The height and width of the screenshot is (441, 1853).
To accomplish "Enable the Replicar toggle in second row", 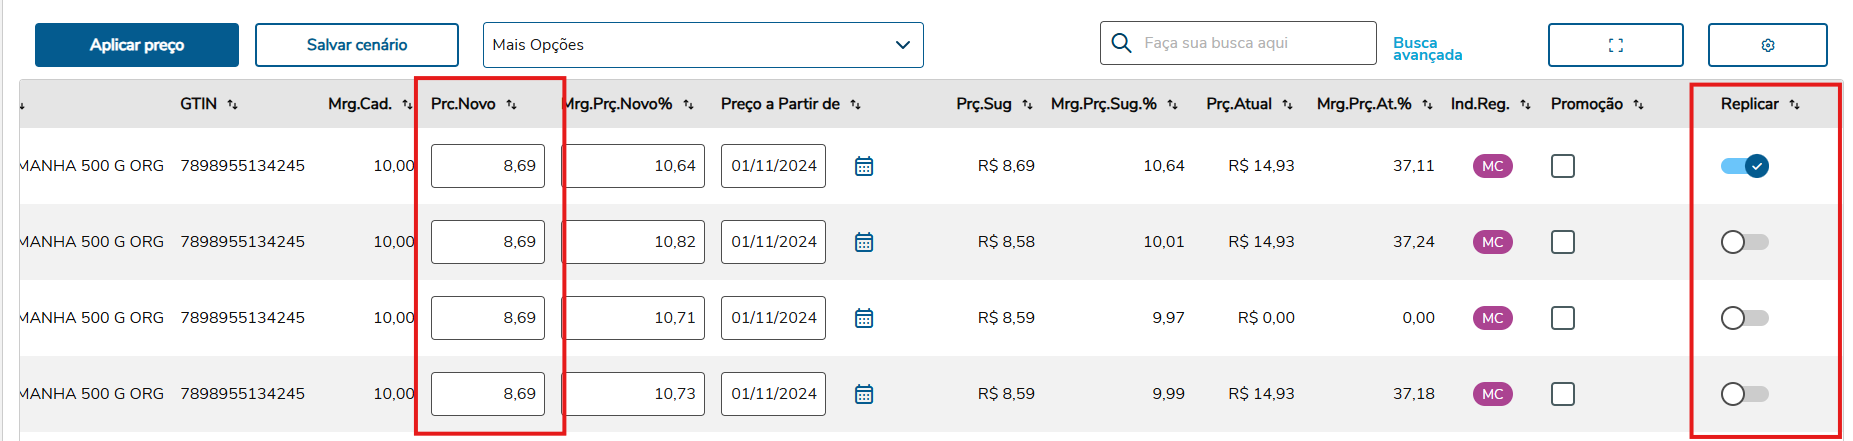I will tap(1745, 242).
